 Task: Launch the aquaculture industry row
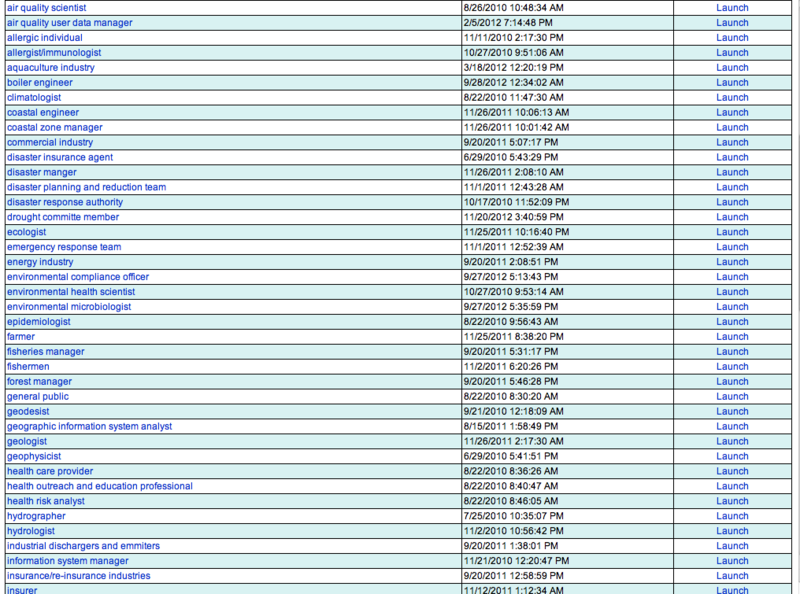point(732,67)
